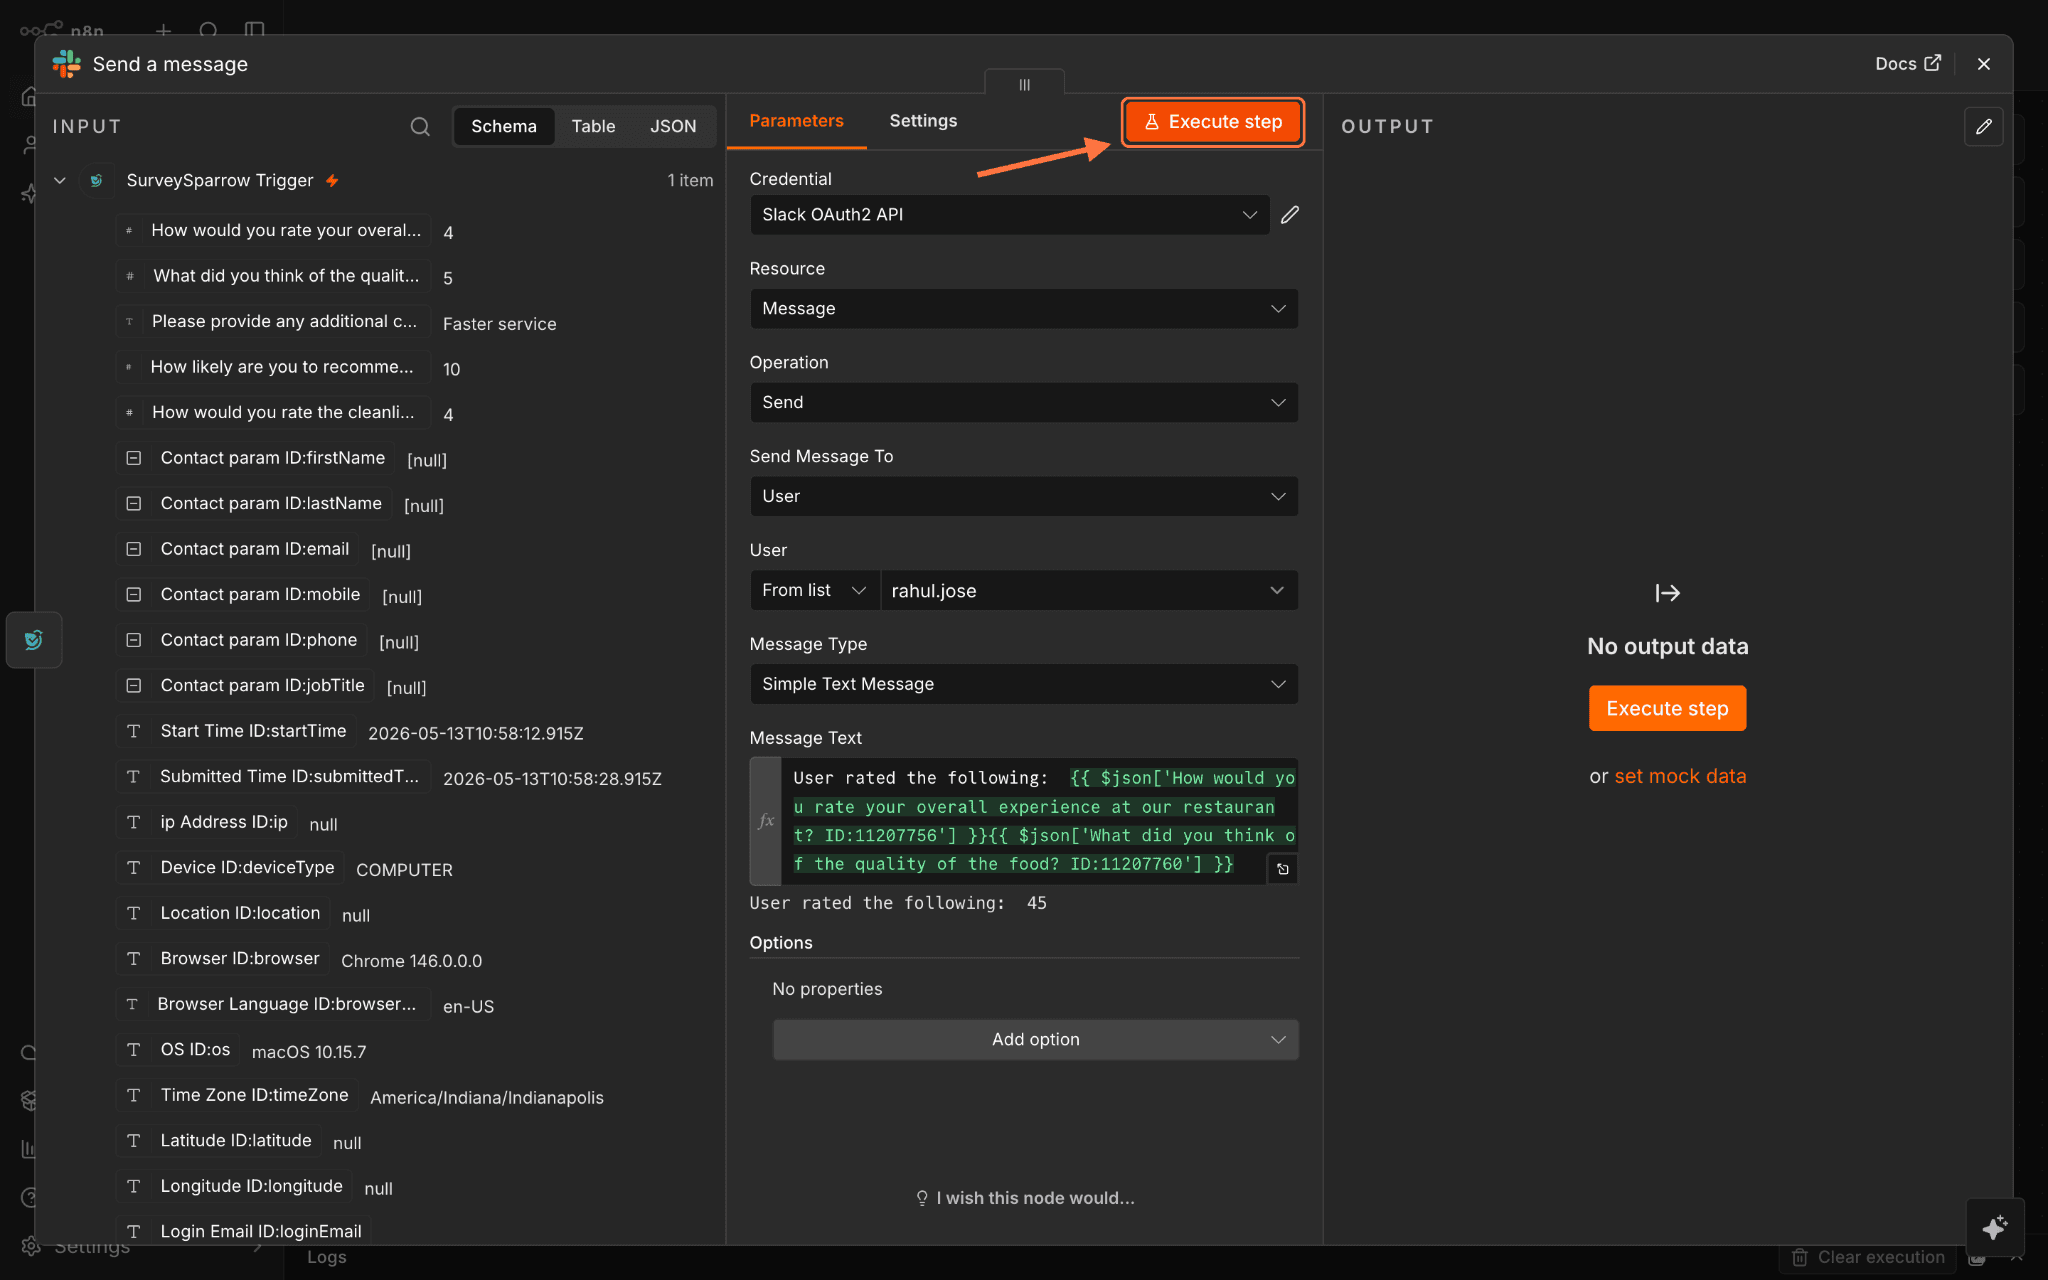Screen dimensions: 2048x1280
Task: Collapse the SurveySparrow Trigger node
Action: [60, 181]
